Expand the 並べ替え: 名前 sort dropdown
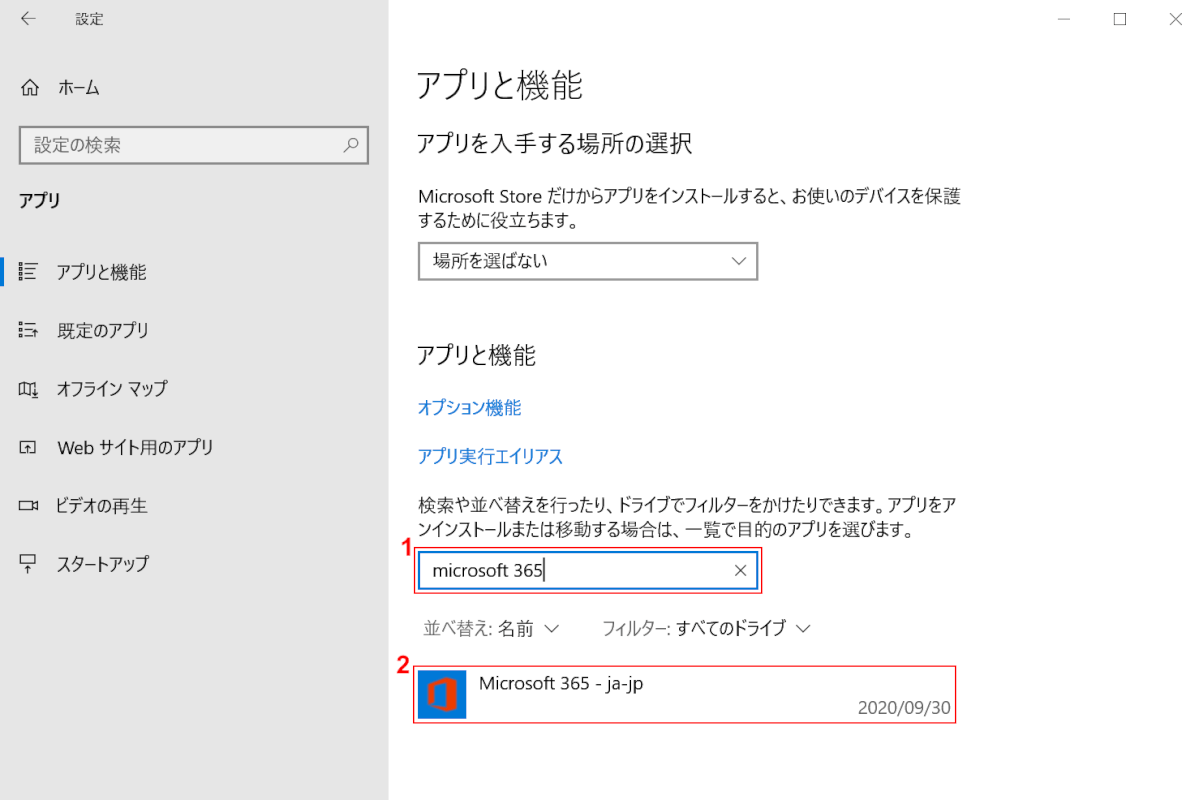The width and height of the screenshot is (1199, 800). click(x=491, y=629)
